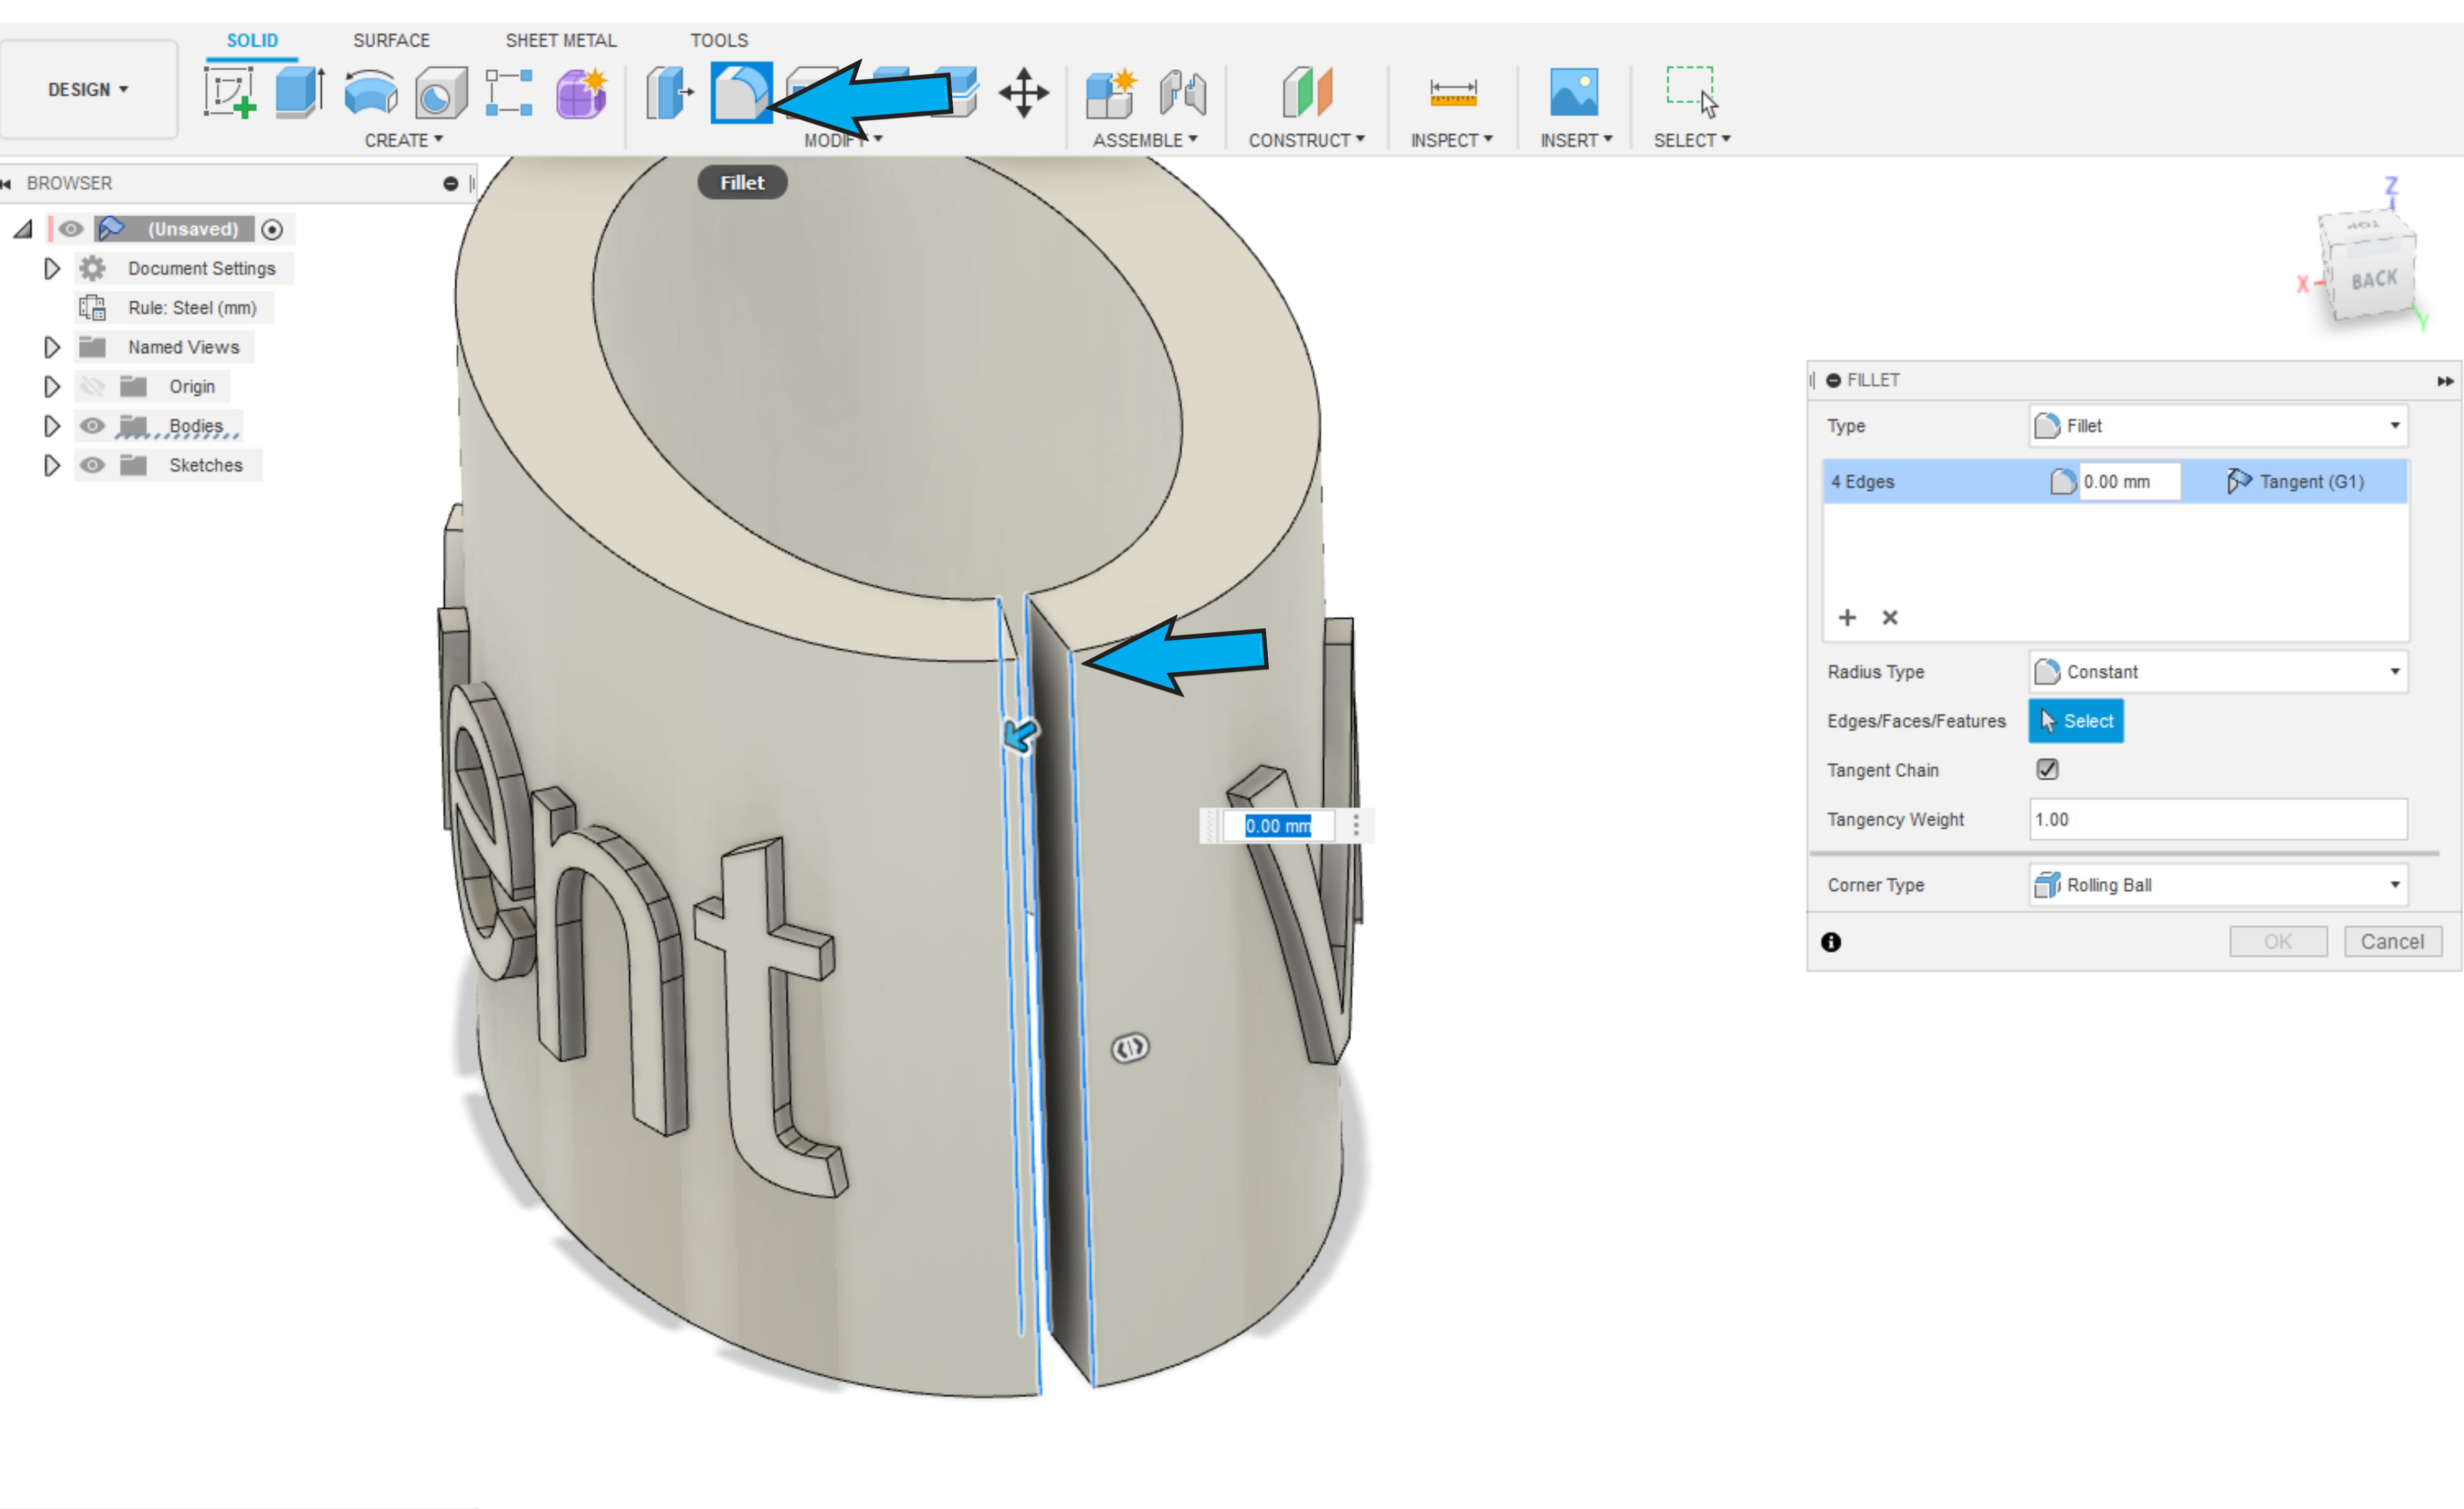Expand the Document Settings tree node
Viewport: 2464px width, 1509px height.
52,269
